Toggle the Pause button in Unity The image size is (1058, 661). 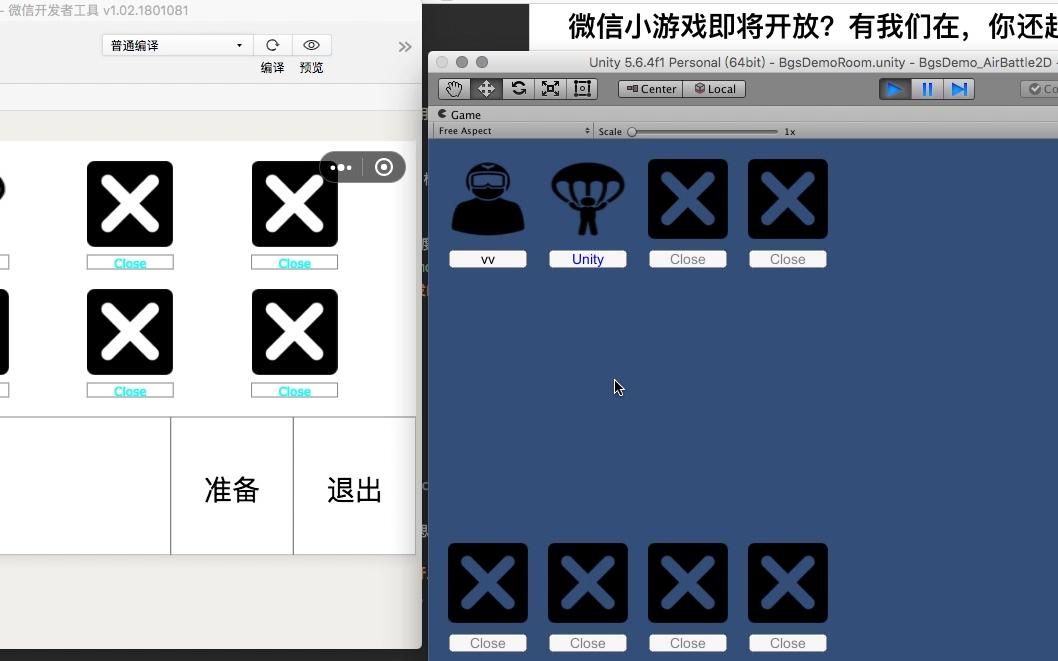point(927,88)
